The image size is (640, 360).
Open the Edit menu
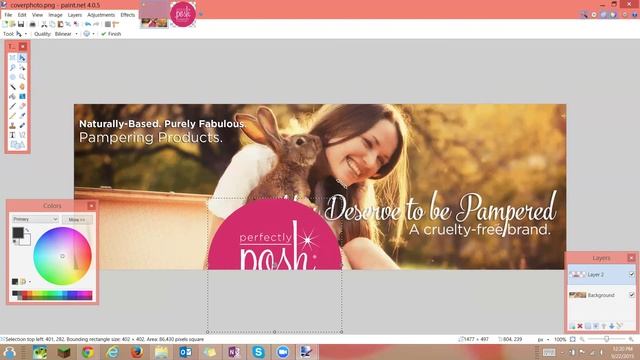tap(22, 15)
